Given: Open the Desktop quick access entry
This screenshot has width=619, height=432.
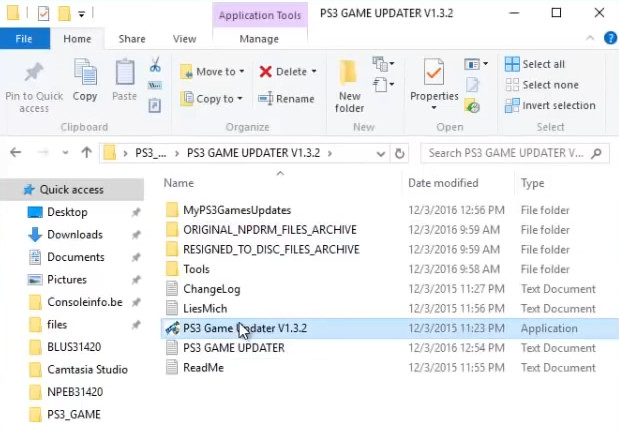Looking at the screenshot, I should coord(67,212).
